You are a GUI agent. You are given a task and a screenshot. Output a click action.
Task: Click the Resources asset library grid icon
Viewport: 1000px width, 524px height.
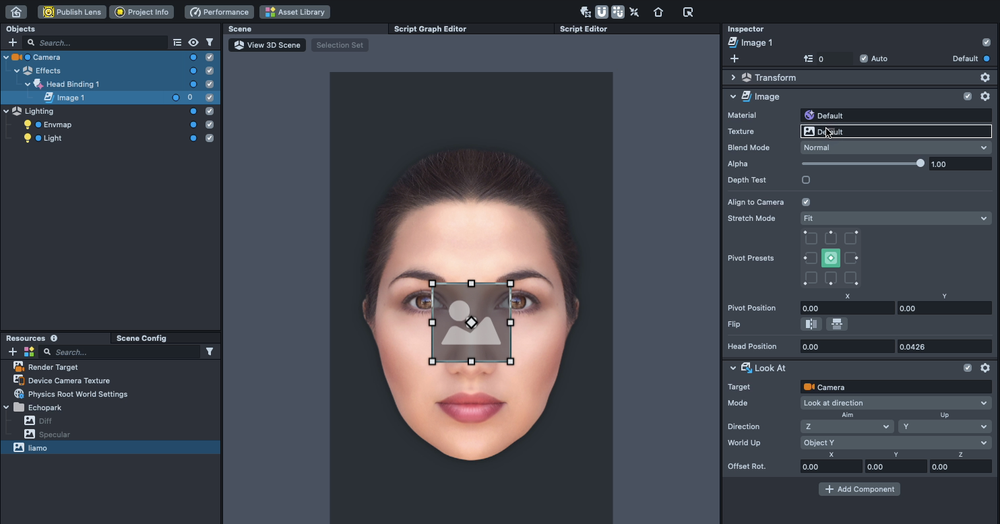point(29,352)
